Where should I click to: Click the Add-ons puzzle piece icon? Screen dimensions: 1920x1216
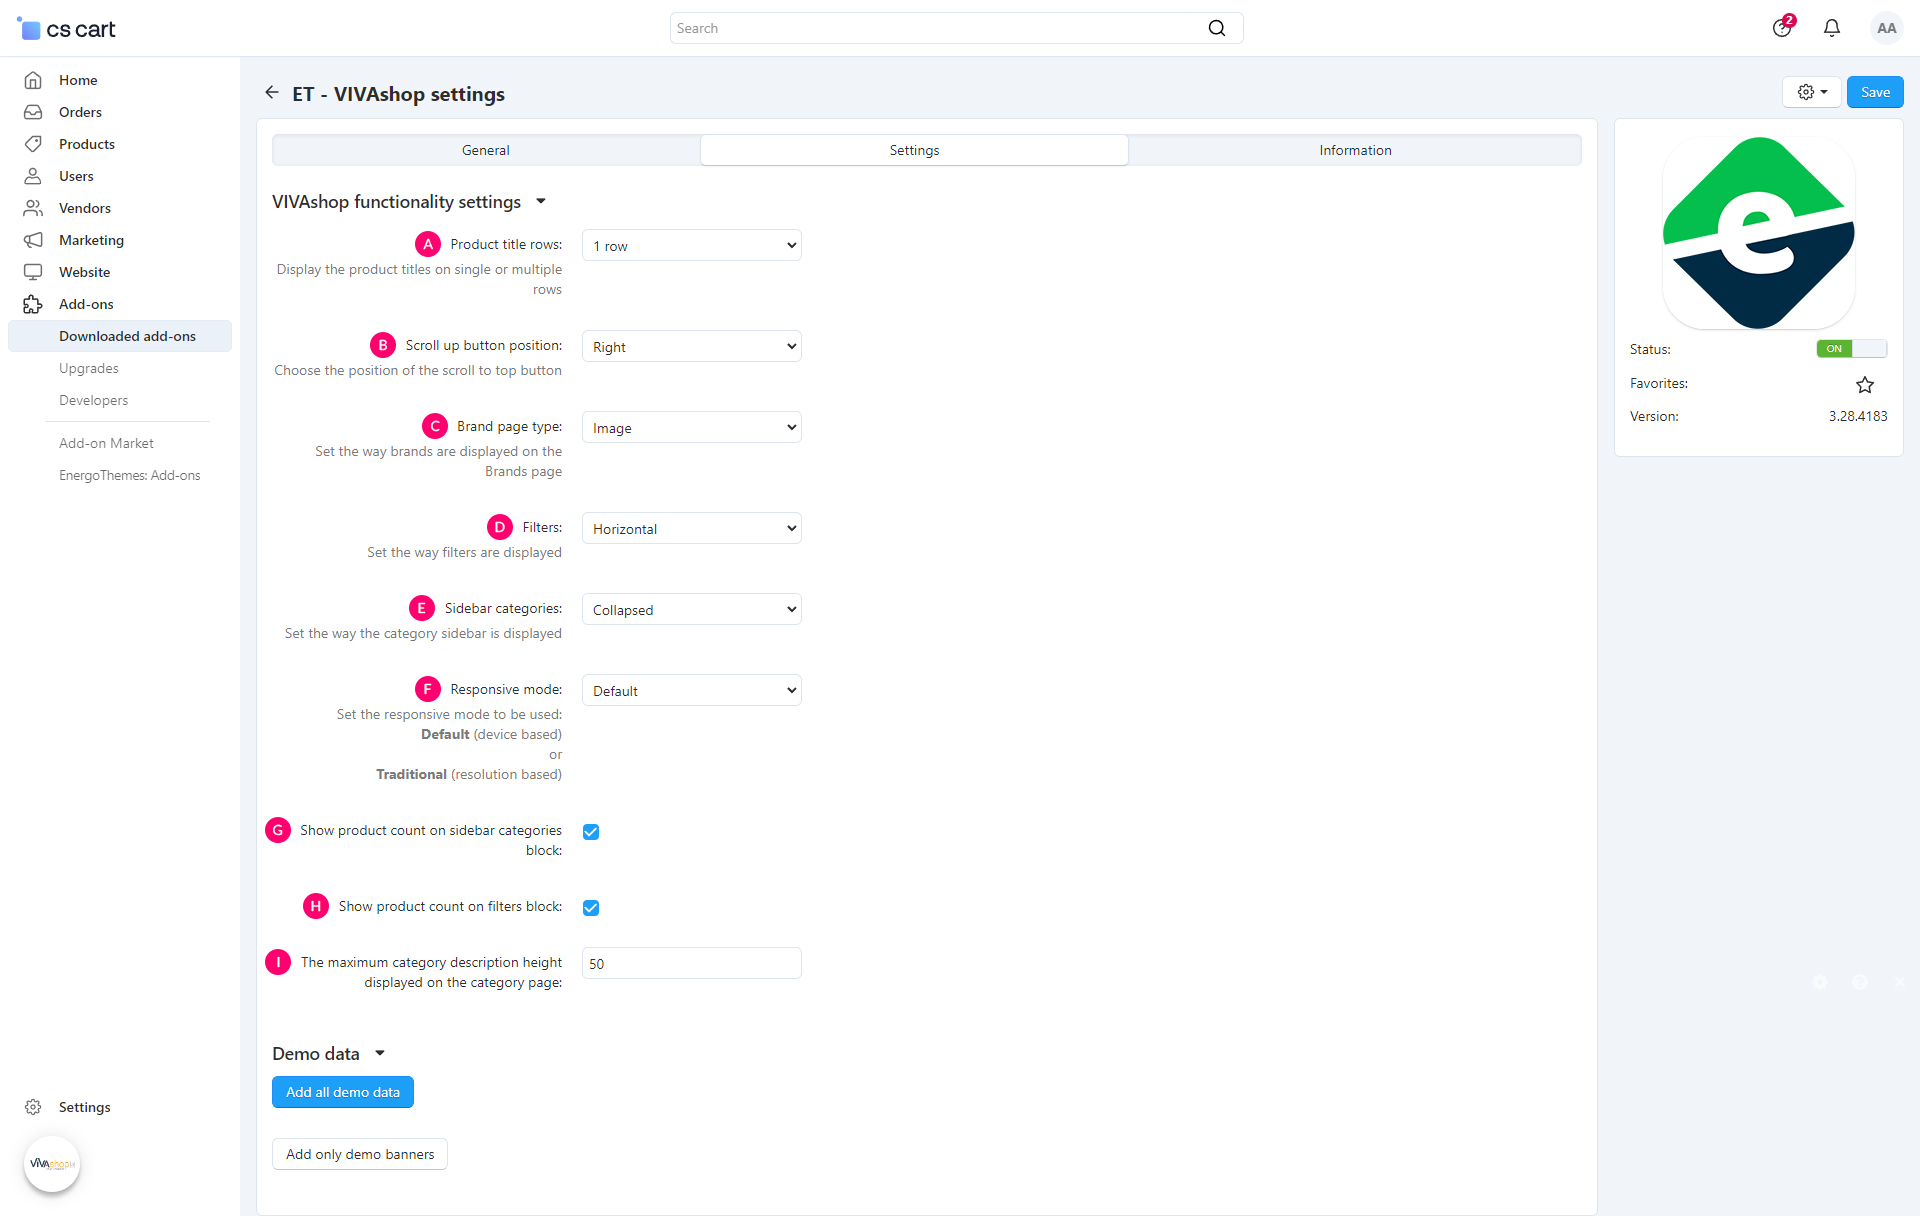tap(33, 304)
